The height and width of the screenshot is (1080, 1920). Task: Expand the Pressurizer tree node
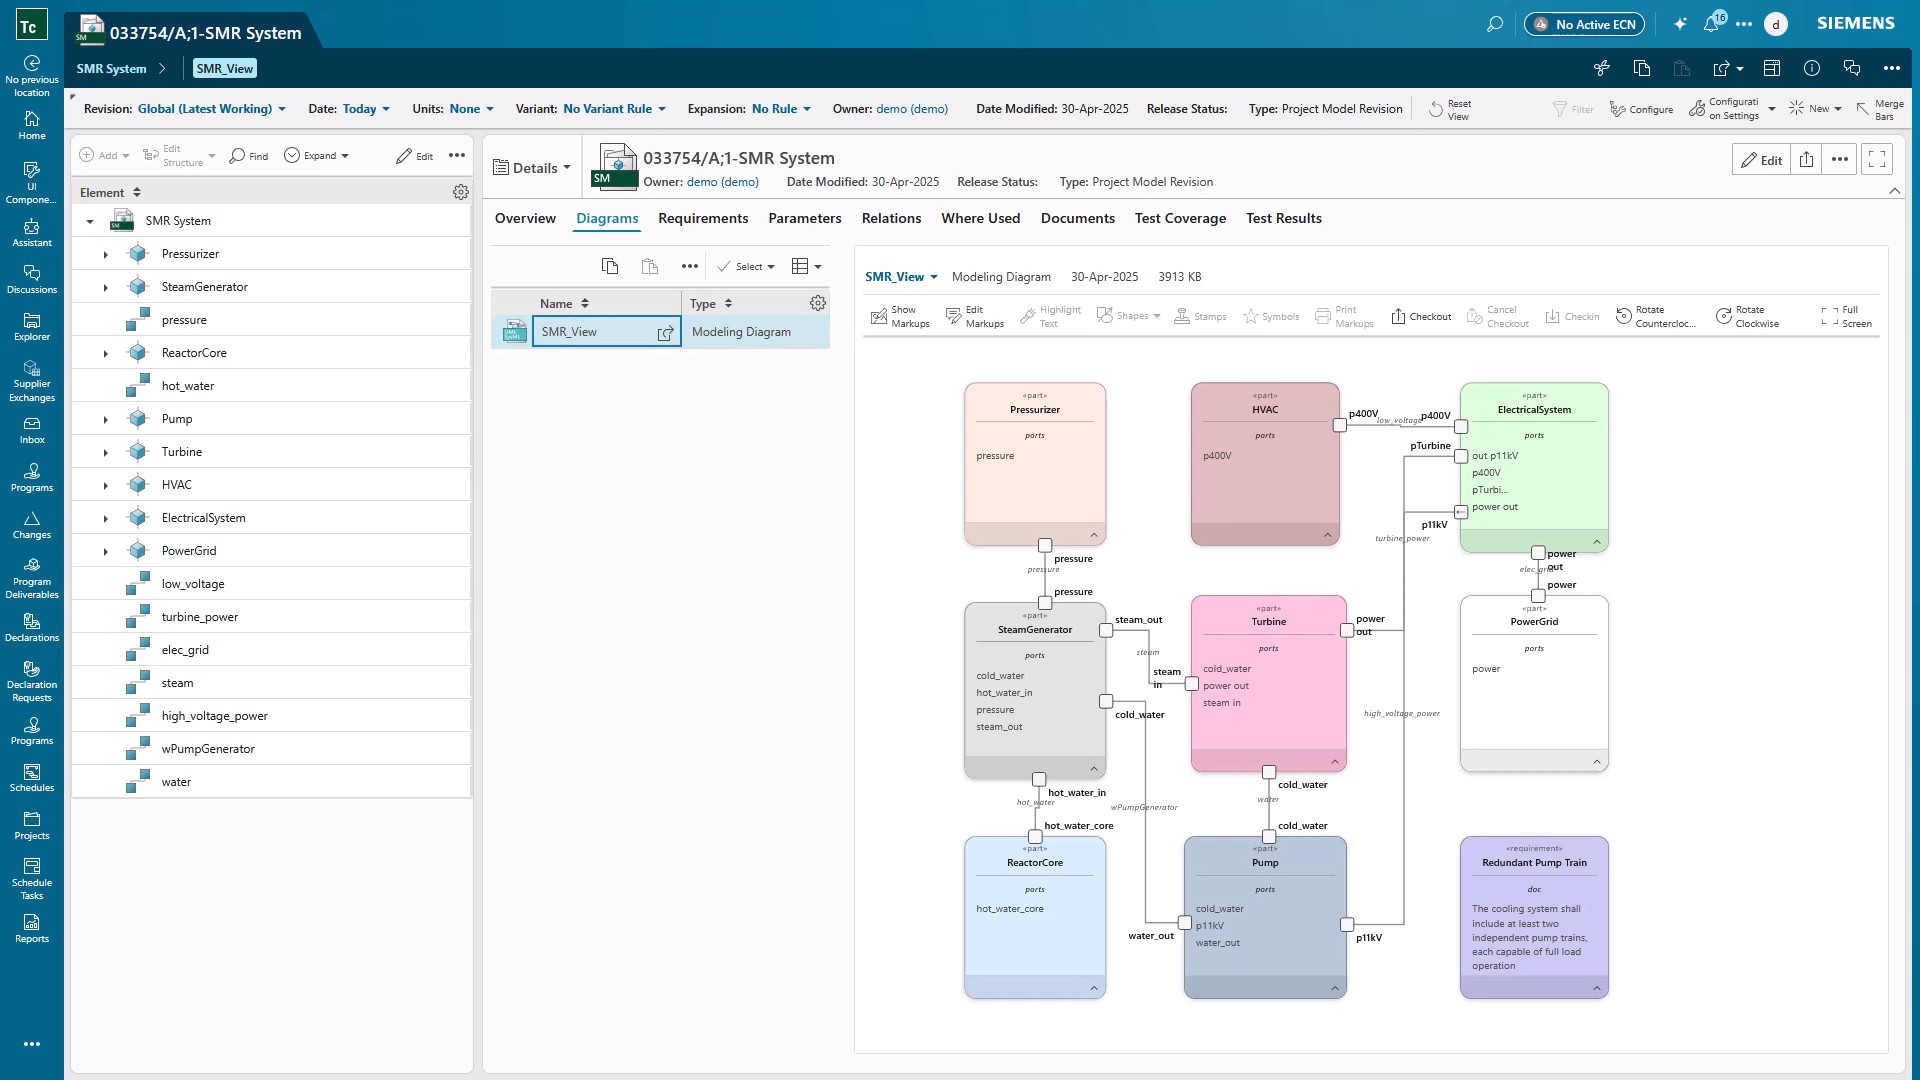click(106, 253)
